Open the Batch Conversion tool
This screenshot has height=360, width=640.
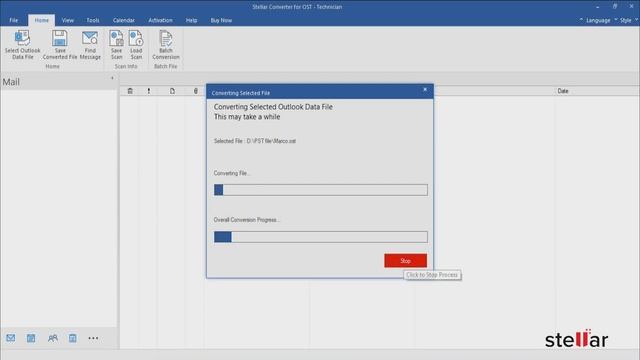tap(166, 45)
